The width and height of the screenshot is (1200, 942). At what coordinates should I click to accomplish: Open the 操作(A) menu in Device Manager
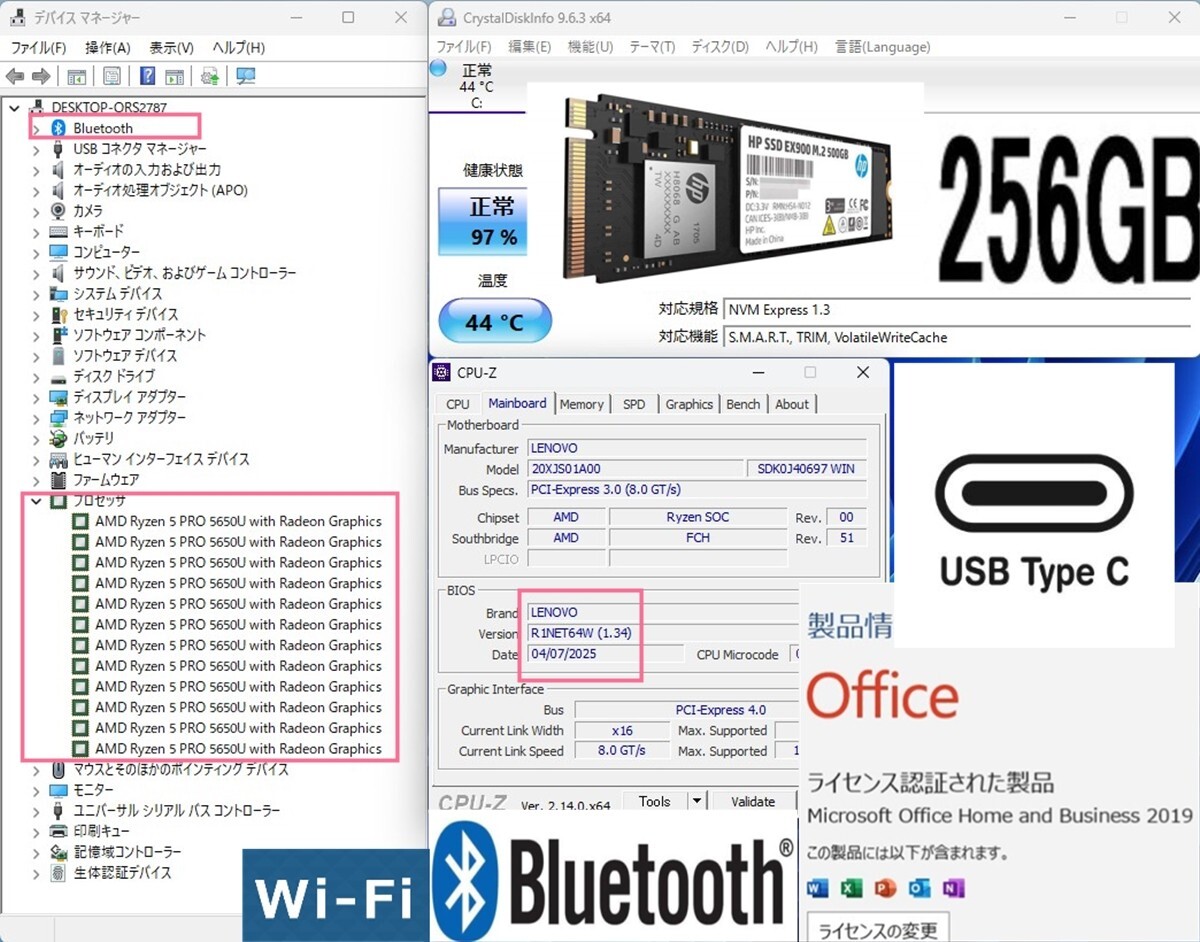point(108,47)
